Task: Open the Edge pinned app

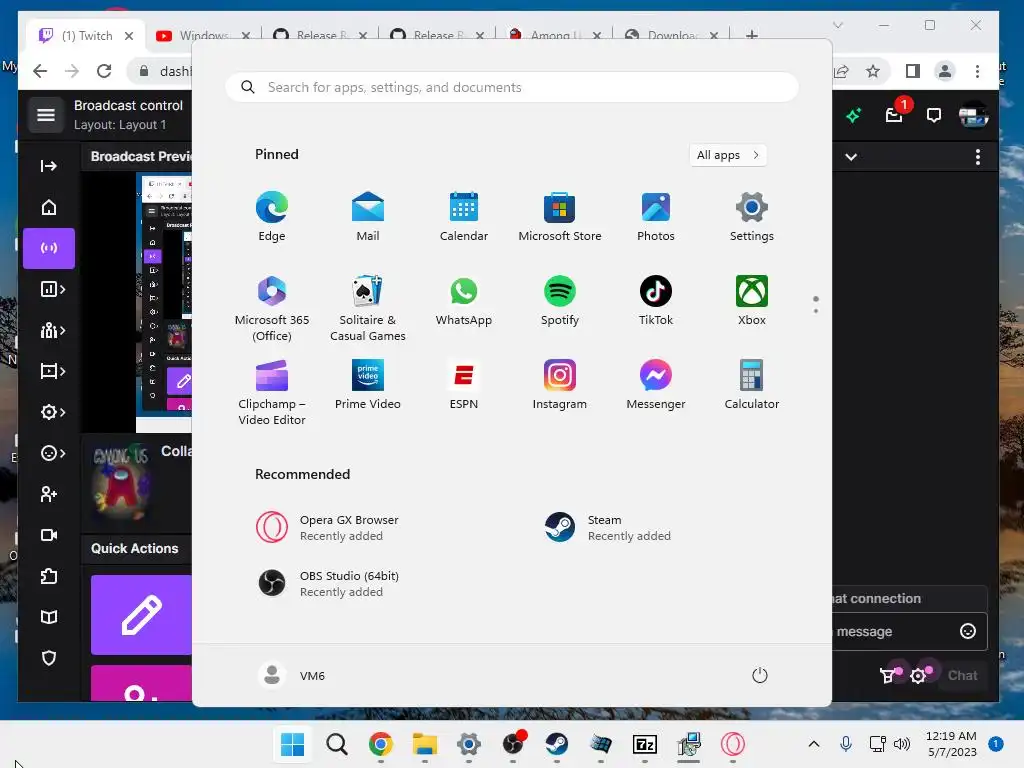Action: pyautogui.click(x=272, y=217)
